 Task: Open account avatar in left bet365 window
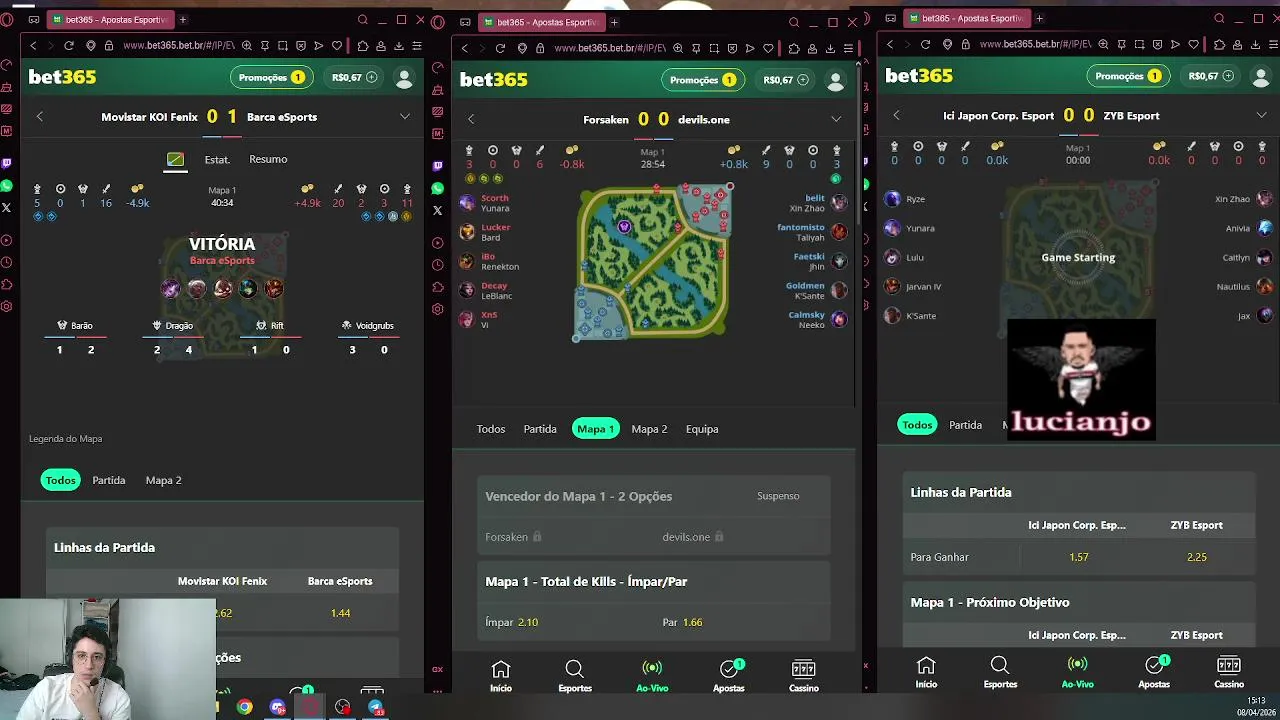[x=404, y=78]
